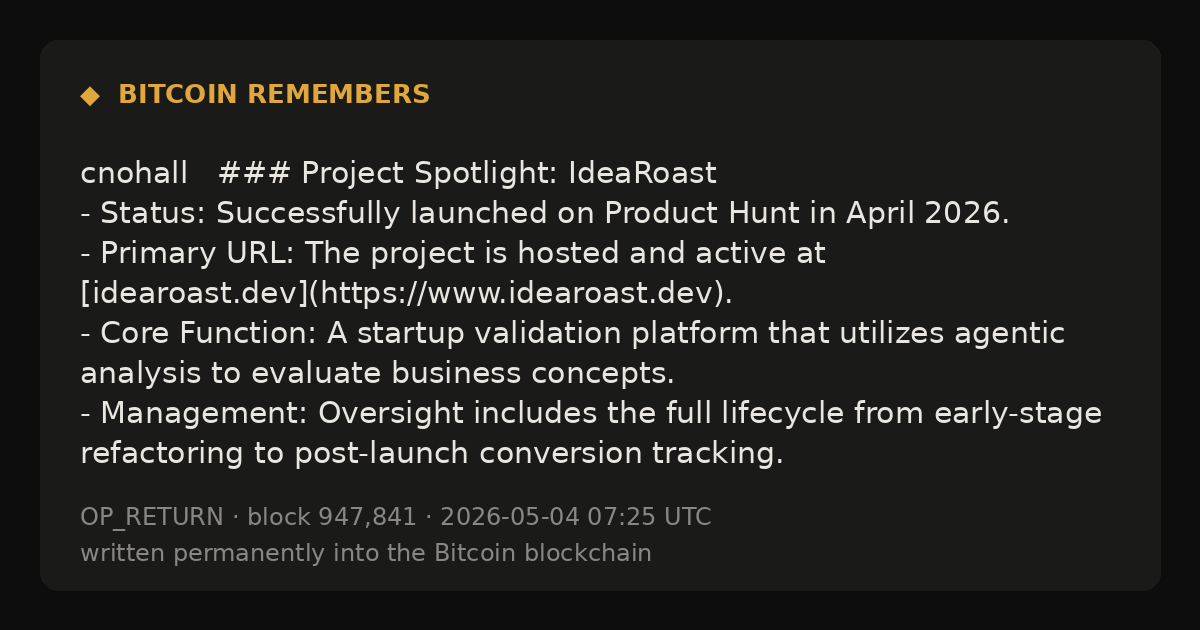
Task: Click the orange diamond icon
Action: (x=90, y=95)
